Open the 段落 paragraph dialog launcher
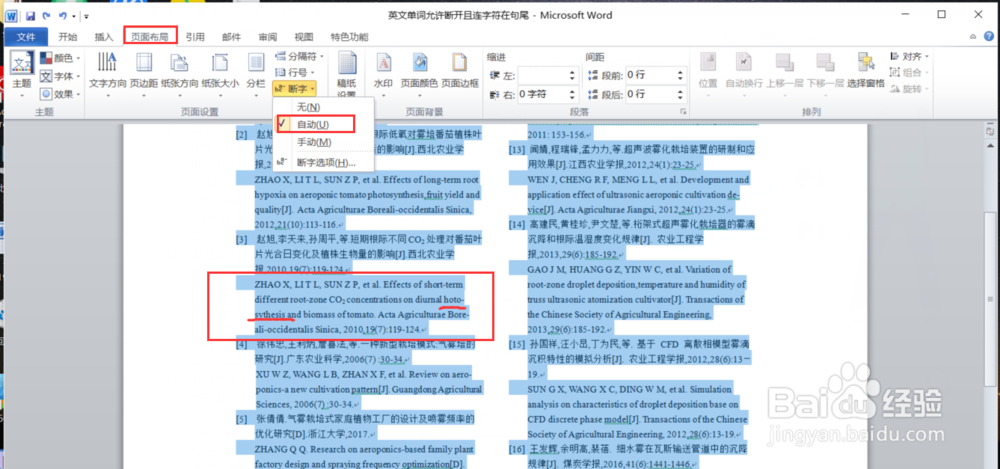This screenshot has width=1000, height=469. coord(684,112)
